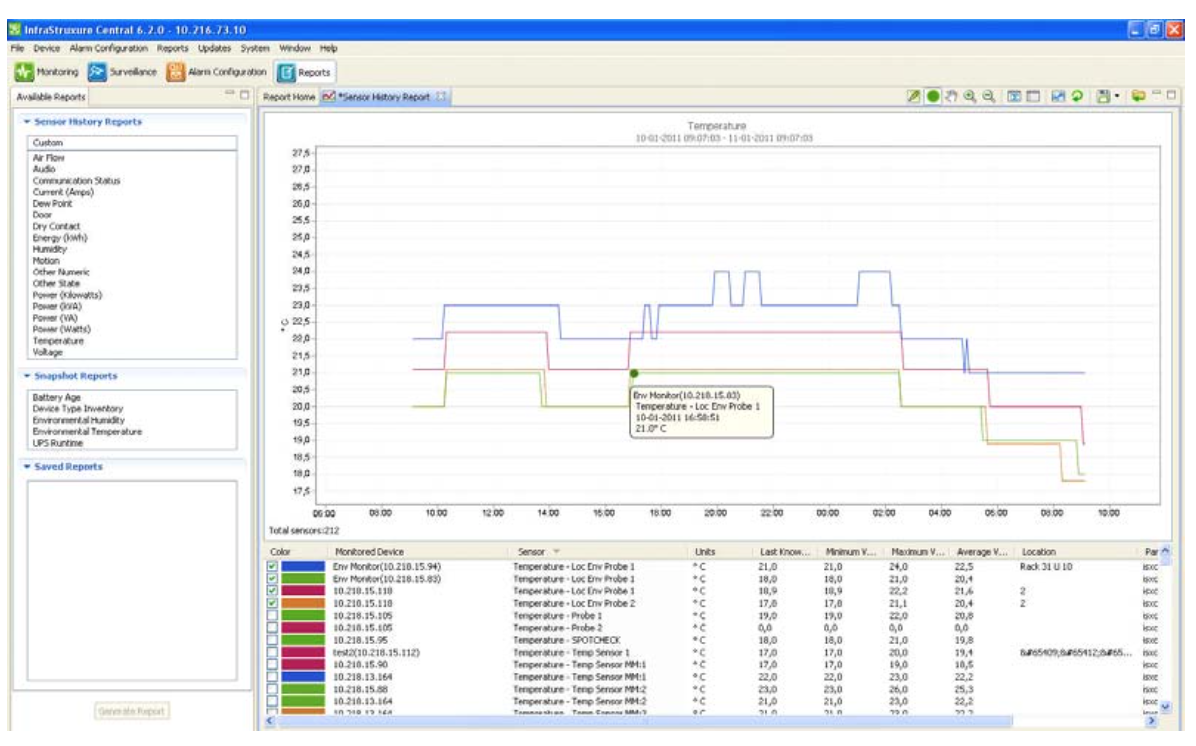Image resolution: width=1196 pixels, height=746 pixels.
Task: Open the Alarm Configuration menu in menu bar
Action: point(110,48)
